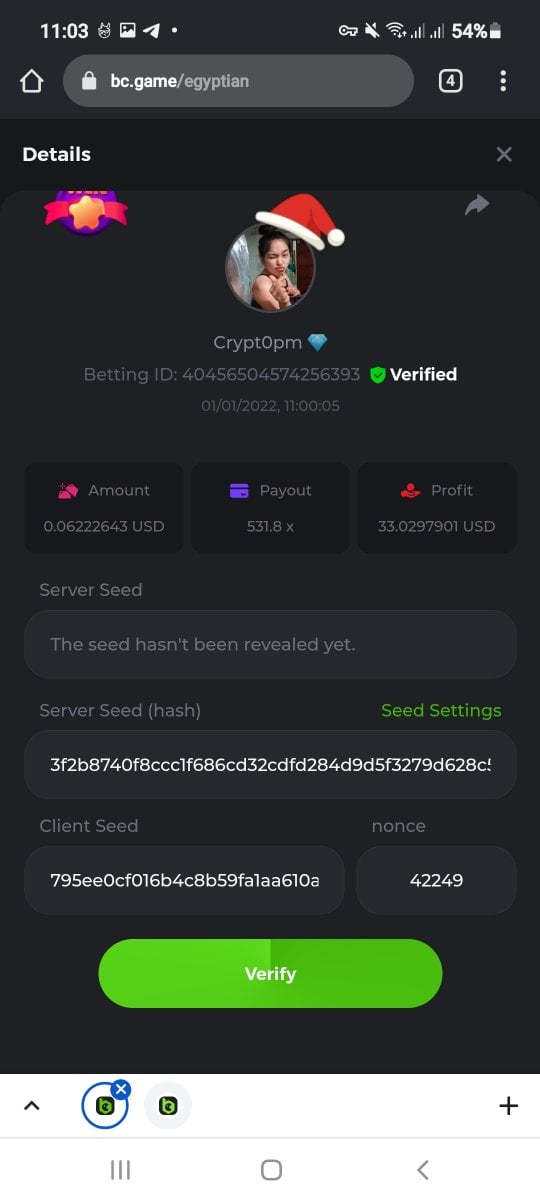Add a new tab with plus icon
Viewport: 540px width, 1200px height.
pyautogui.click(x=508, y=1105)
